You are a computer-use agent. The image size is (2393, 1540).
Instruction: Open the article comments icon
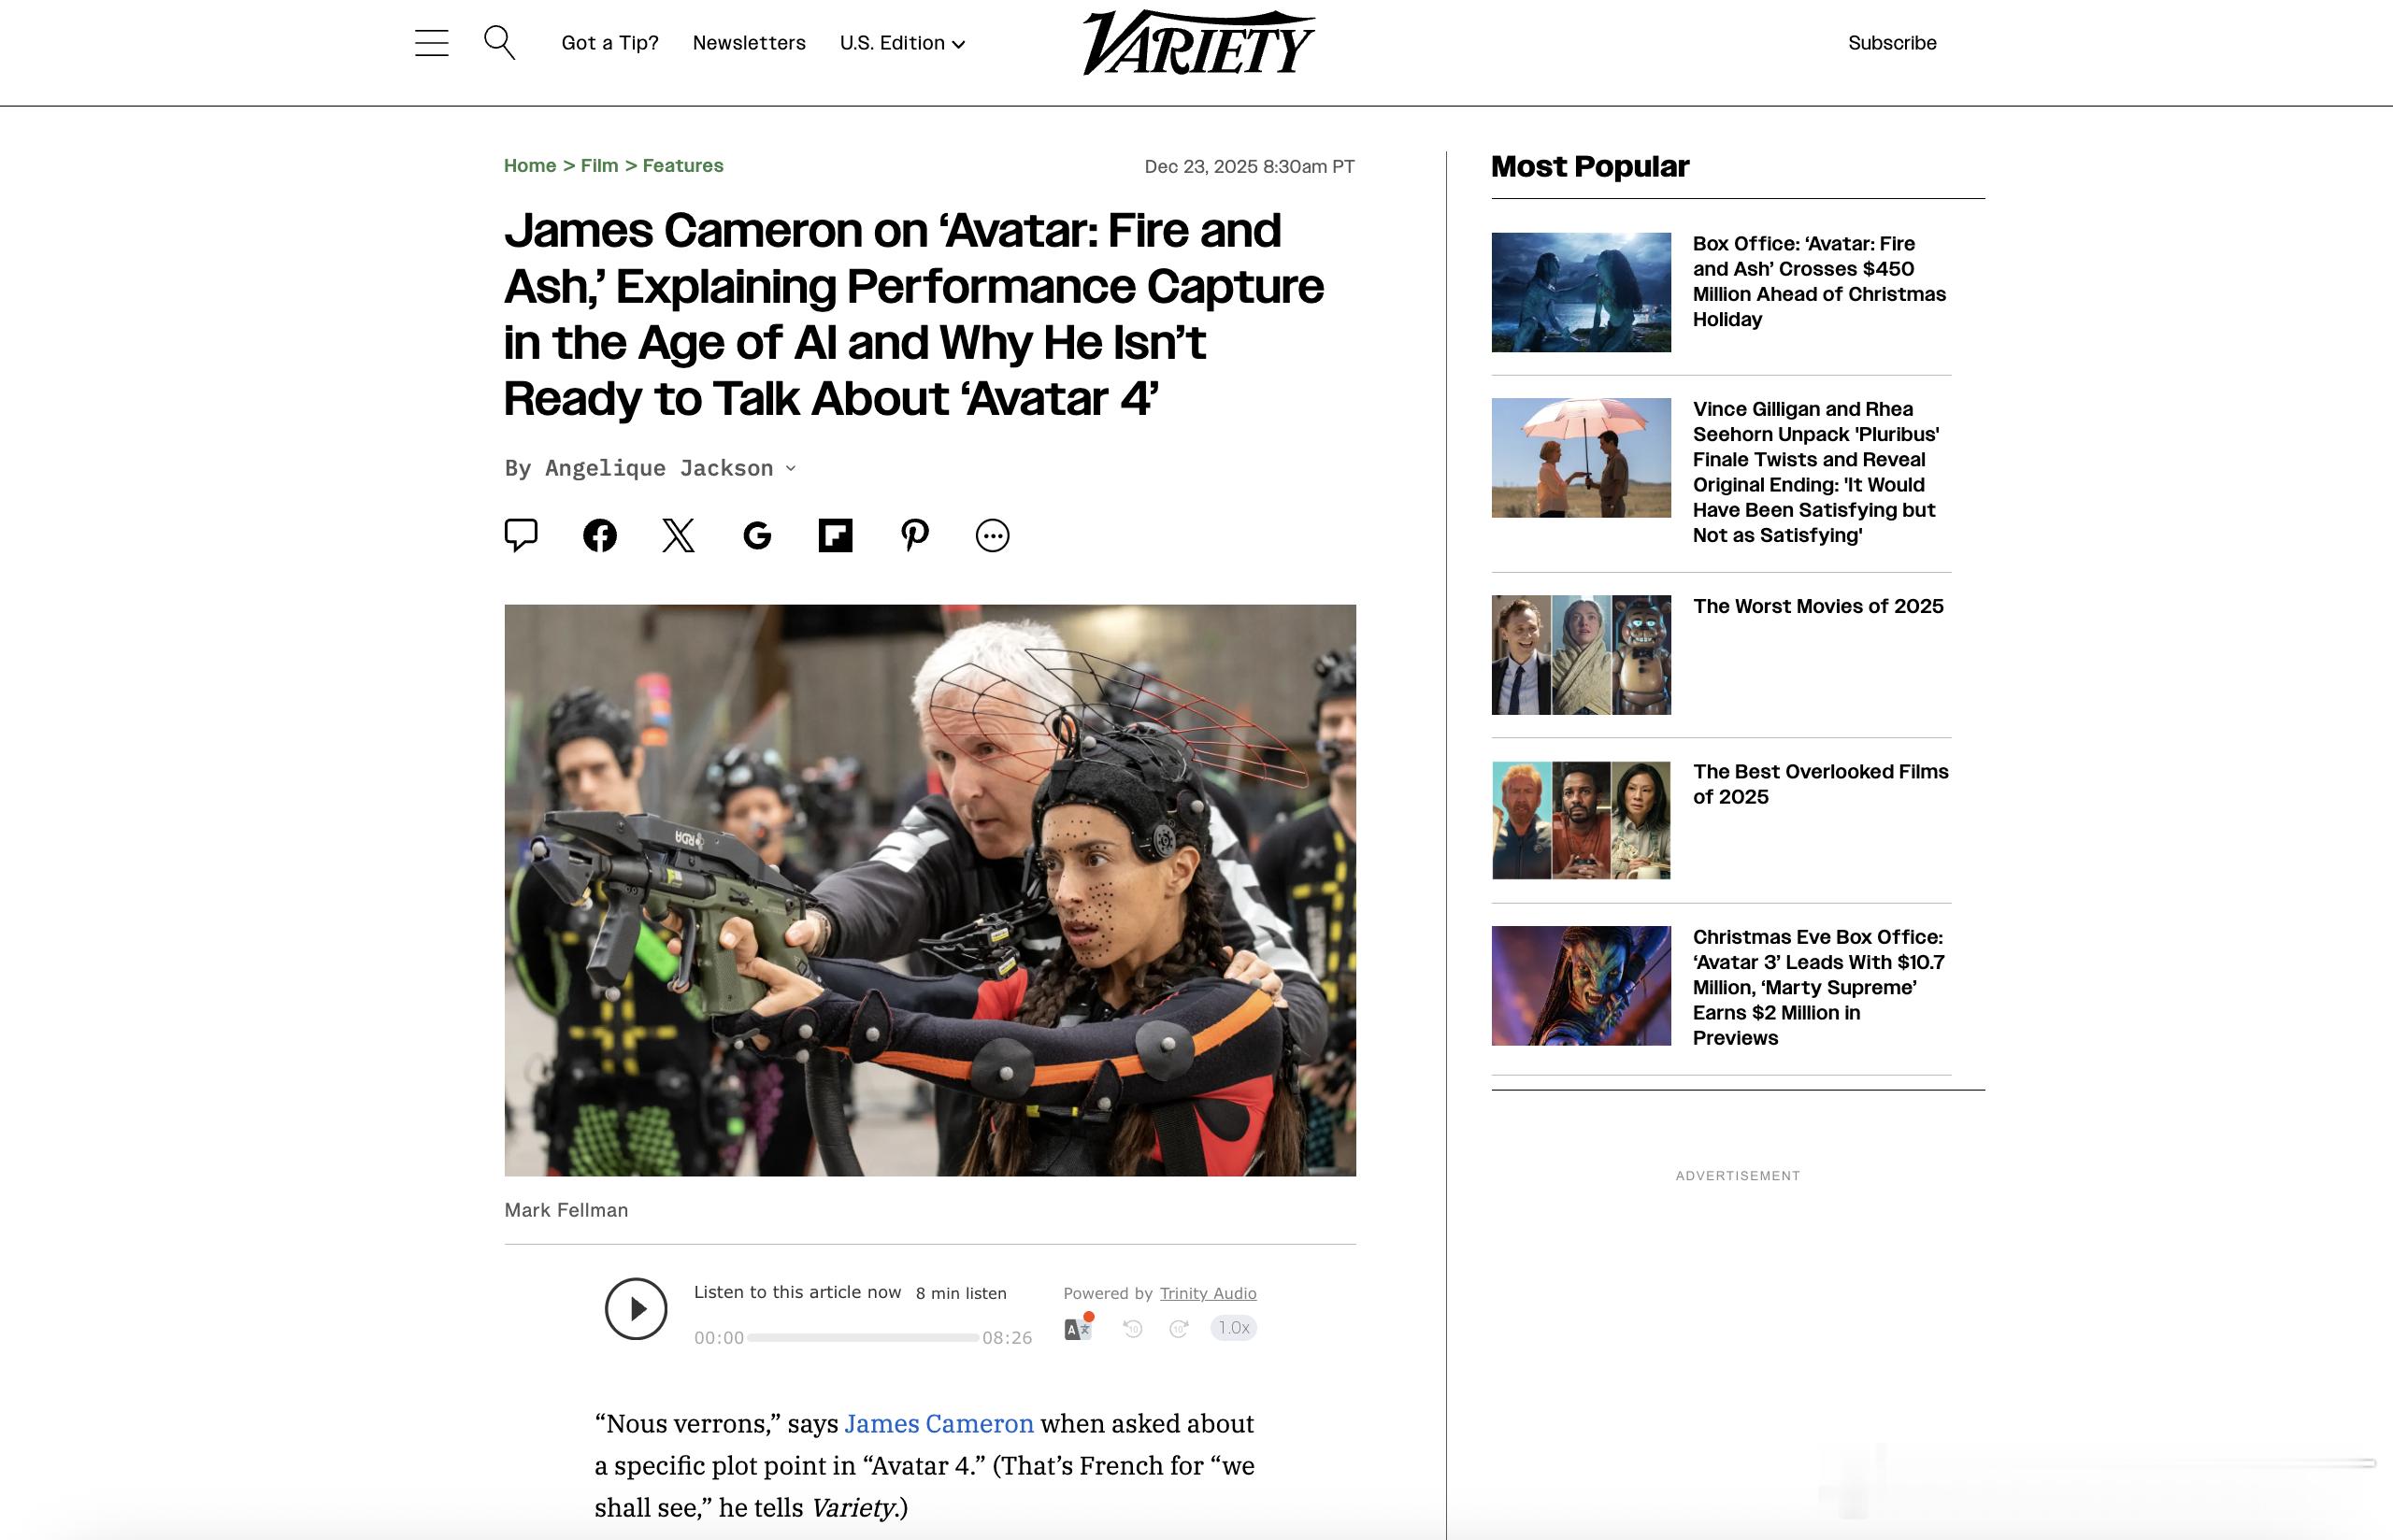click(521, 535)
